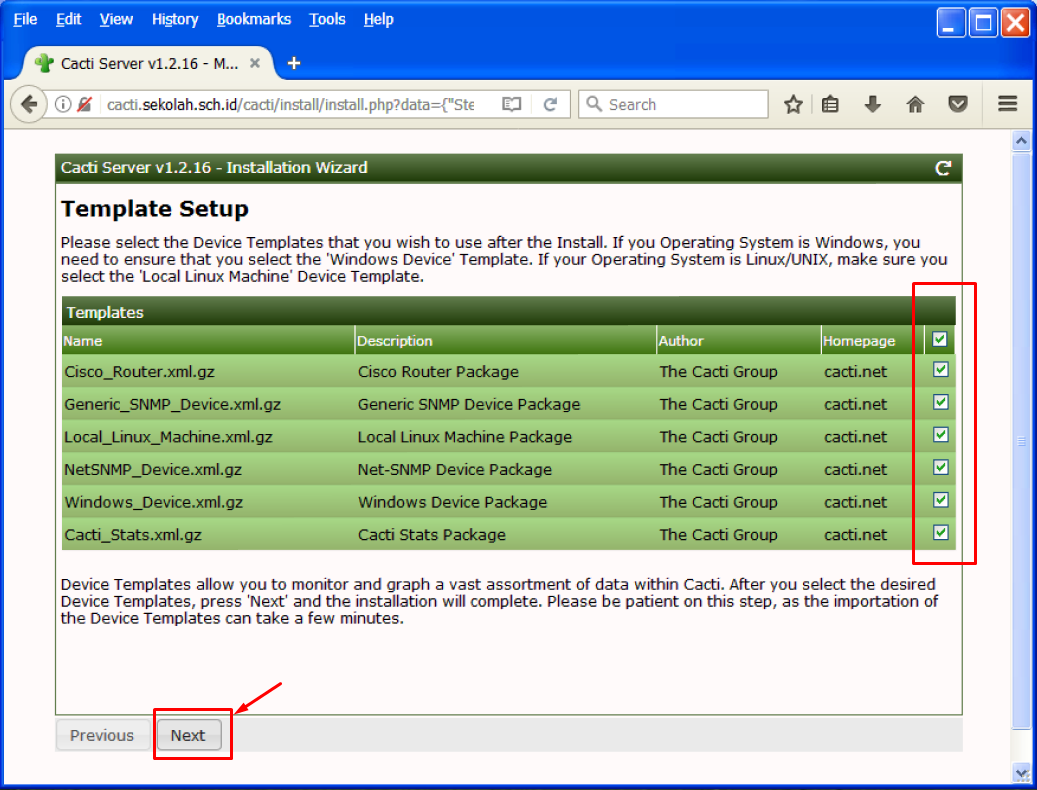The width and height of the screenshot is (1037, 790).
Task: Reload page using address bar reload icon
Action: click(x=550, y=104)
